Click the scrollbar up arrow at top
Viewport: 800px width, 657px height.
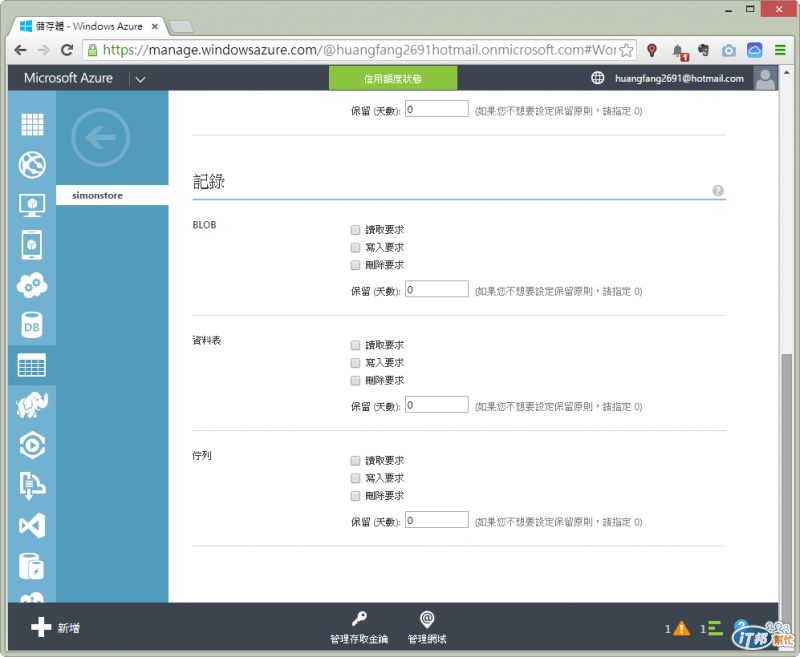(786, 72)
